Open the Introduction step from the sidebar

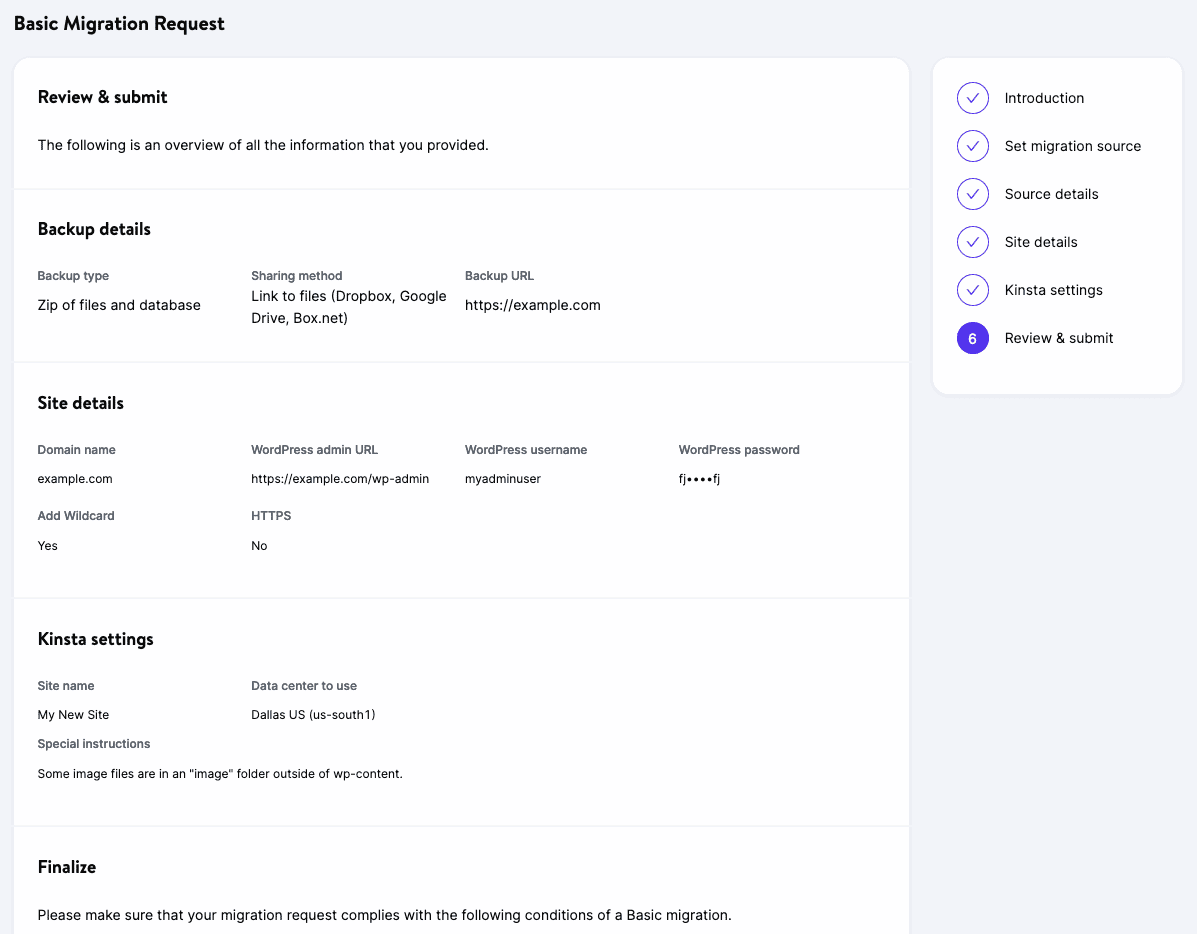pos(1044,98)
